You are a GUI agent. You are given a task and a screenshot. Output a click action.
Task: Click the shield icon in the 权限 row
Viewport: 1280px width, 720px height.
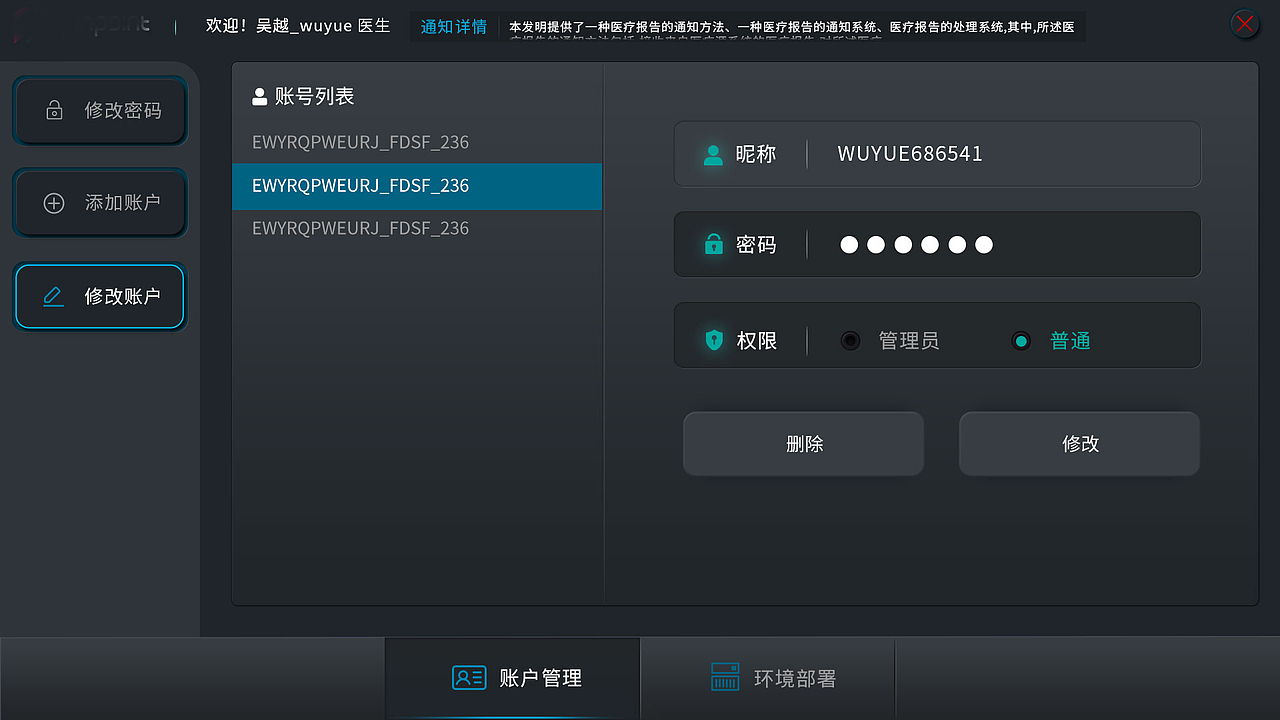tap(714, 340)
